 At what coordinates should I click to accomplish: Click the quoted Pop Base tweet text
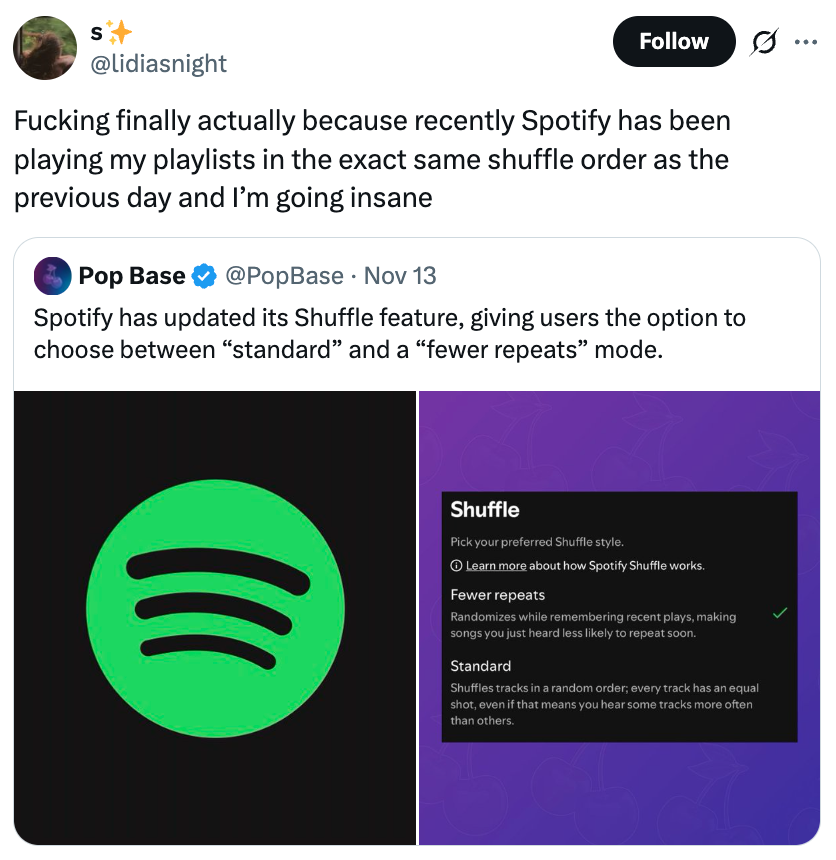point(389,334)
